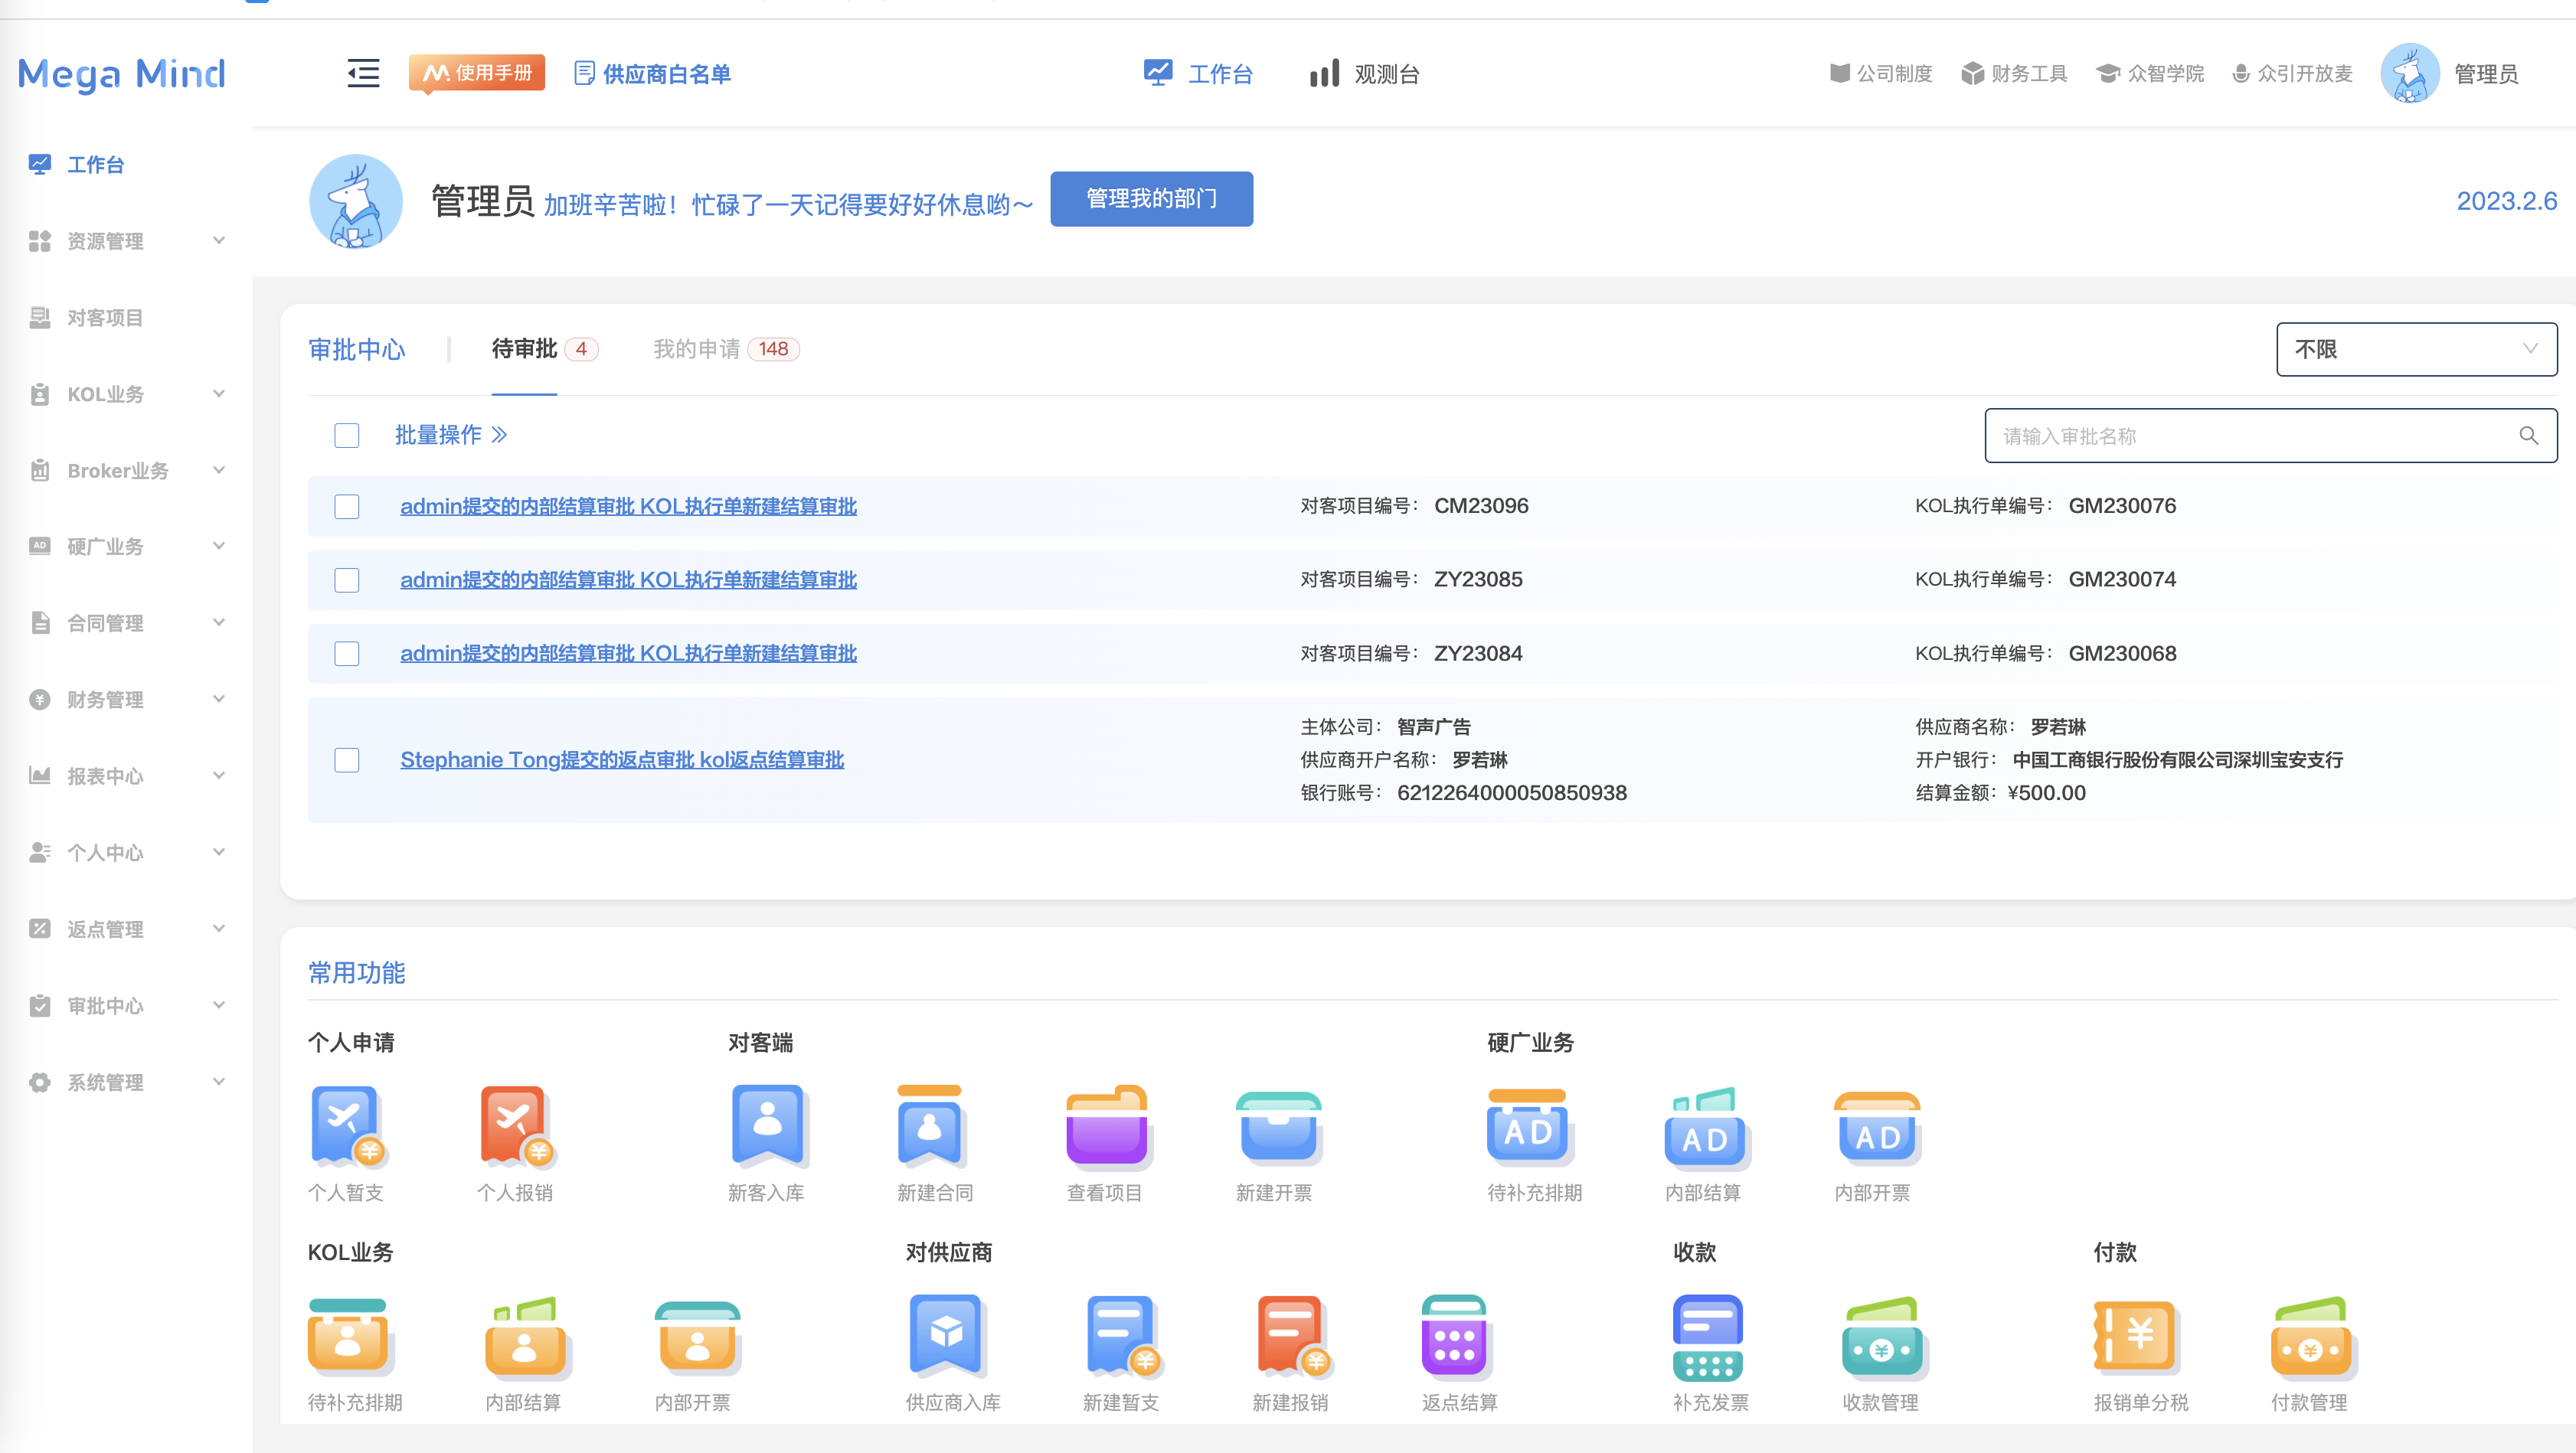Check the box for Stephanie Tong's 返点审批

pos(347,760)
